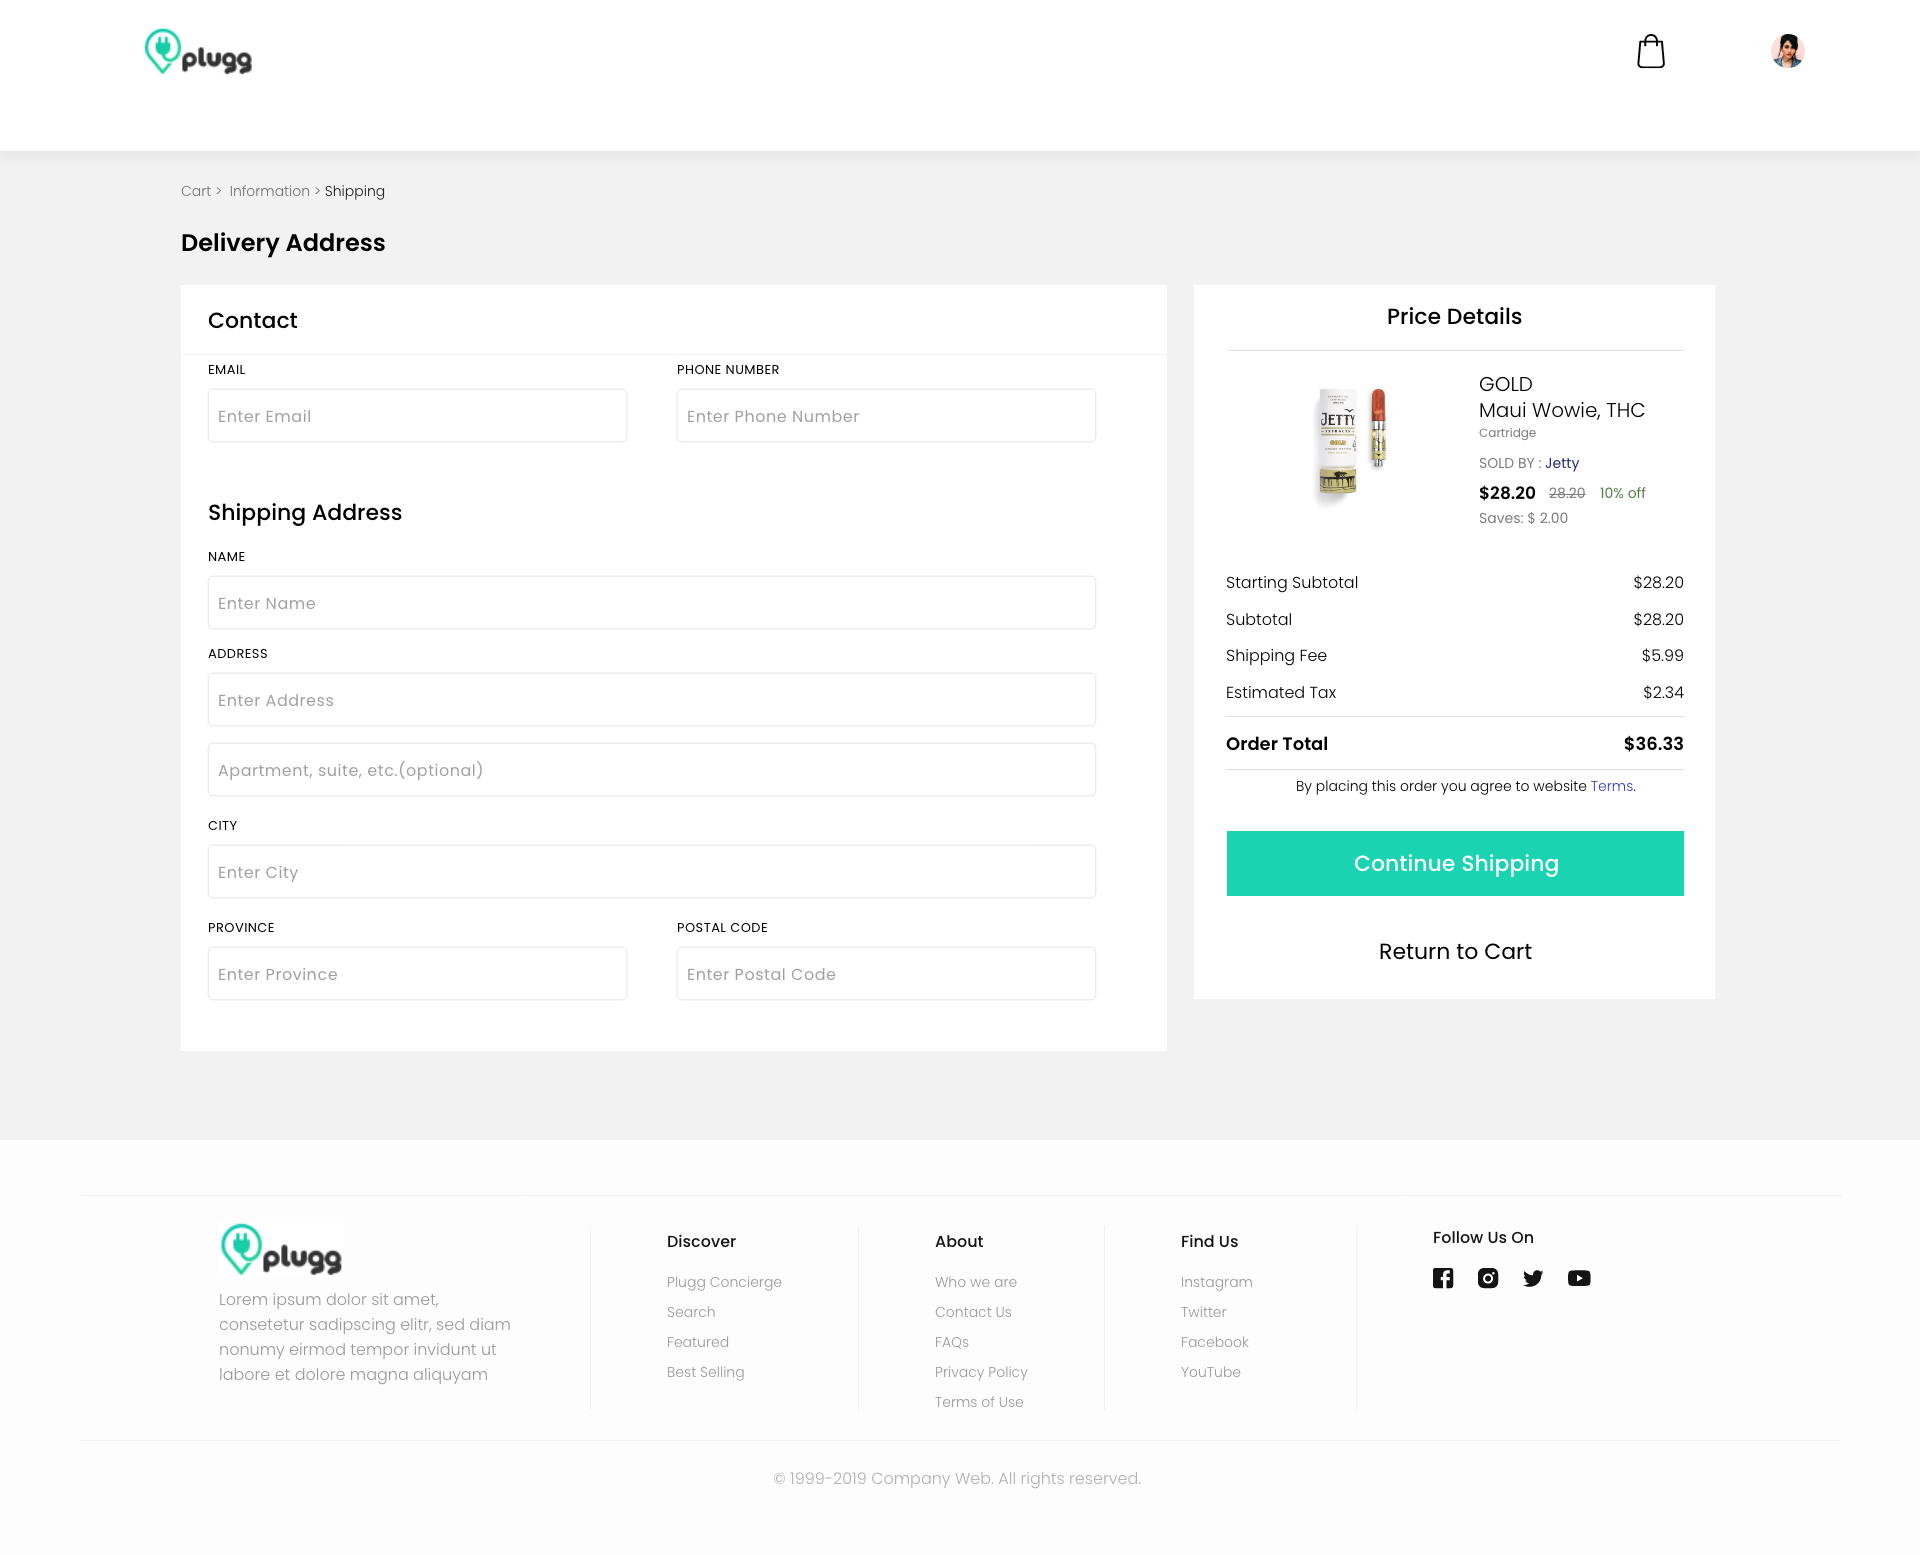This screenshot has width=1920, height=1555.
Task: Focus the Enter Province field
Action: 417,974
